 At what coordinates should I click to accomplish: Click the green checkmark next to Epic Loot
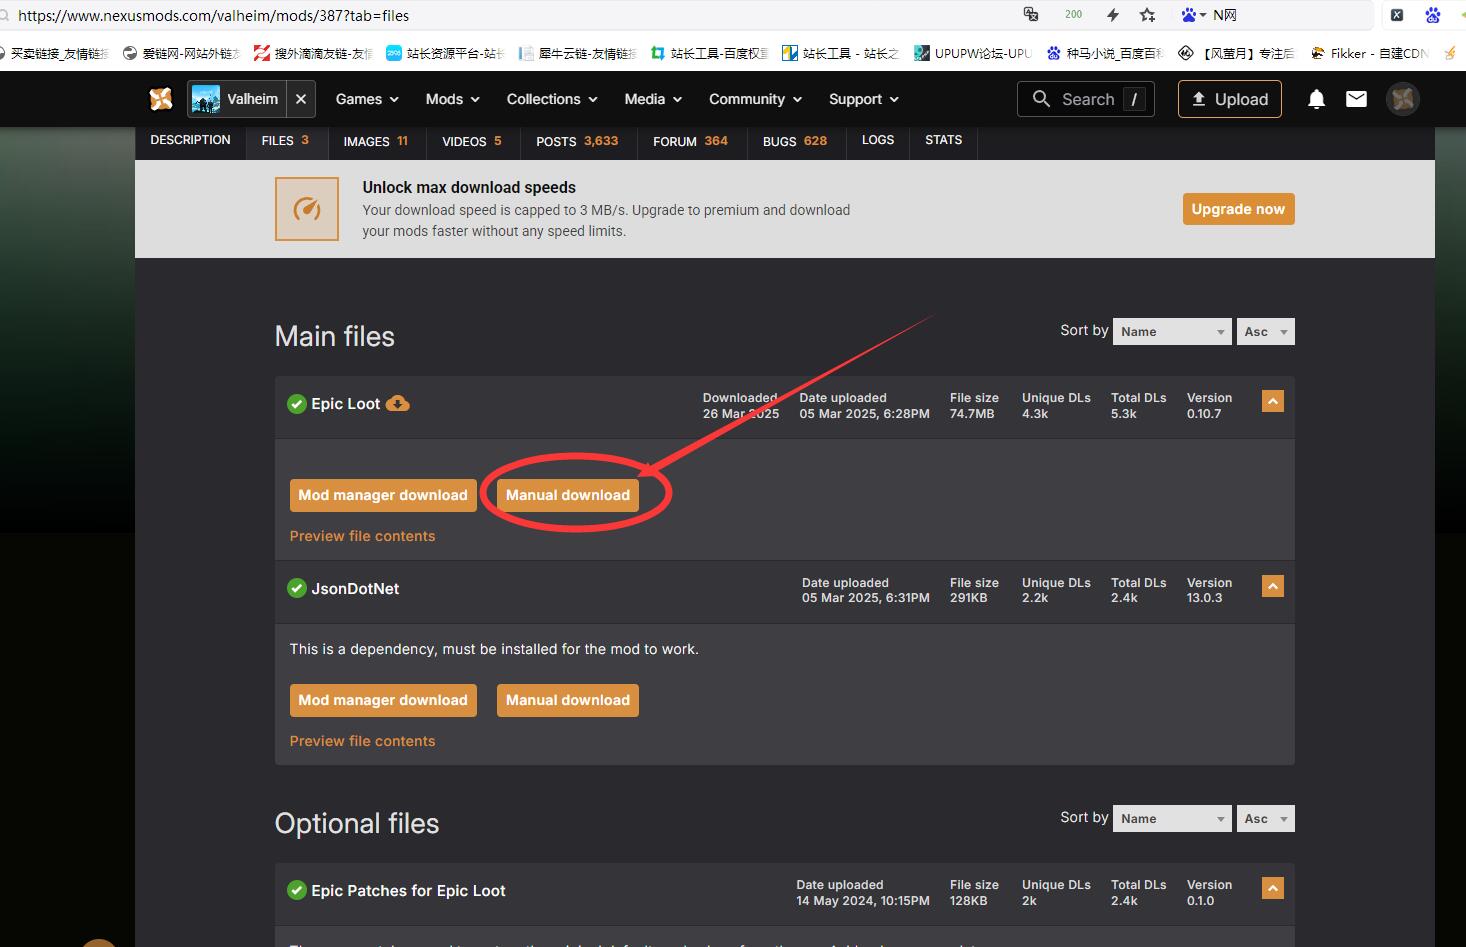(x=296, y=404)
